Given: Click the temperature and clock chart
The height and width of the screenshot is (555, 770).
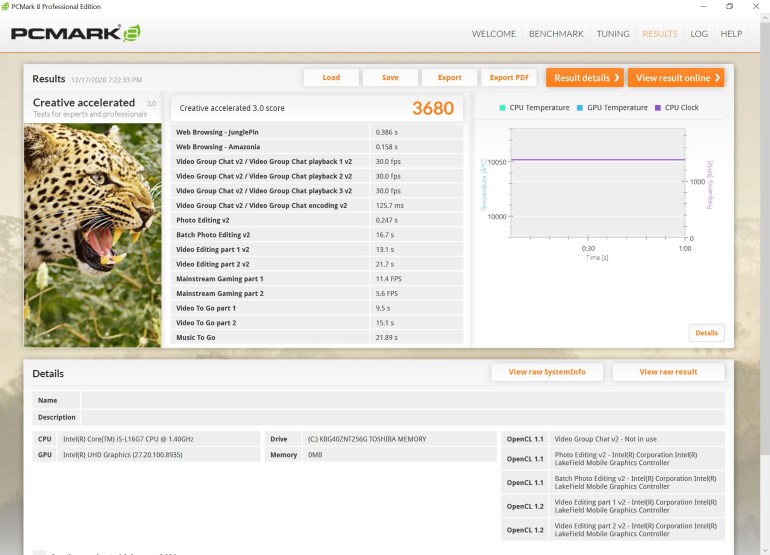Looking at the screenshot, I should [x=598, y=183].
